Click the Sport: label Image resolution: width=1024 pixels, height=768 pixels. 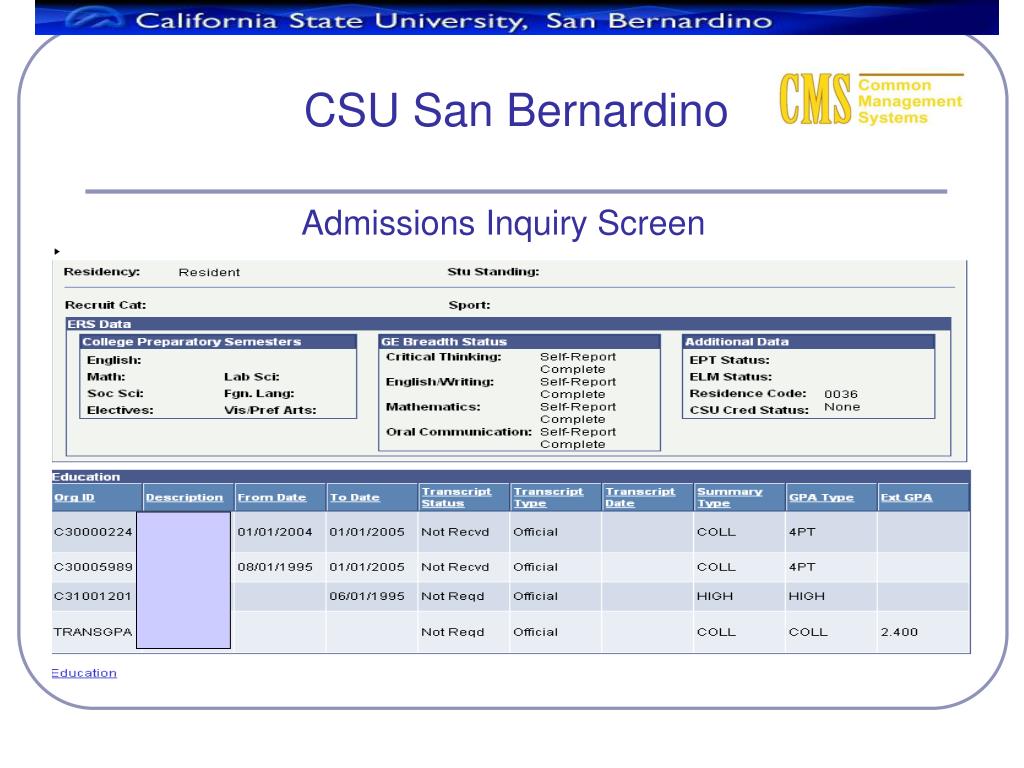[470, 305]
